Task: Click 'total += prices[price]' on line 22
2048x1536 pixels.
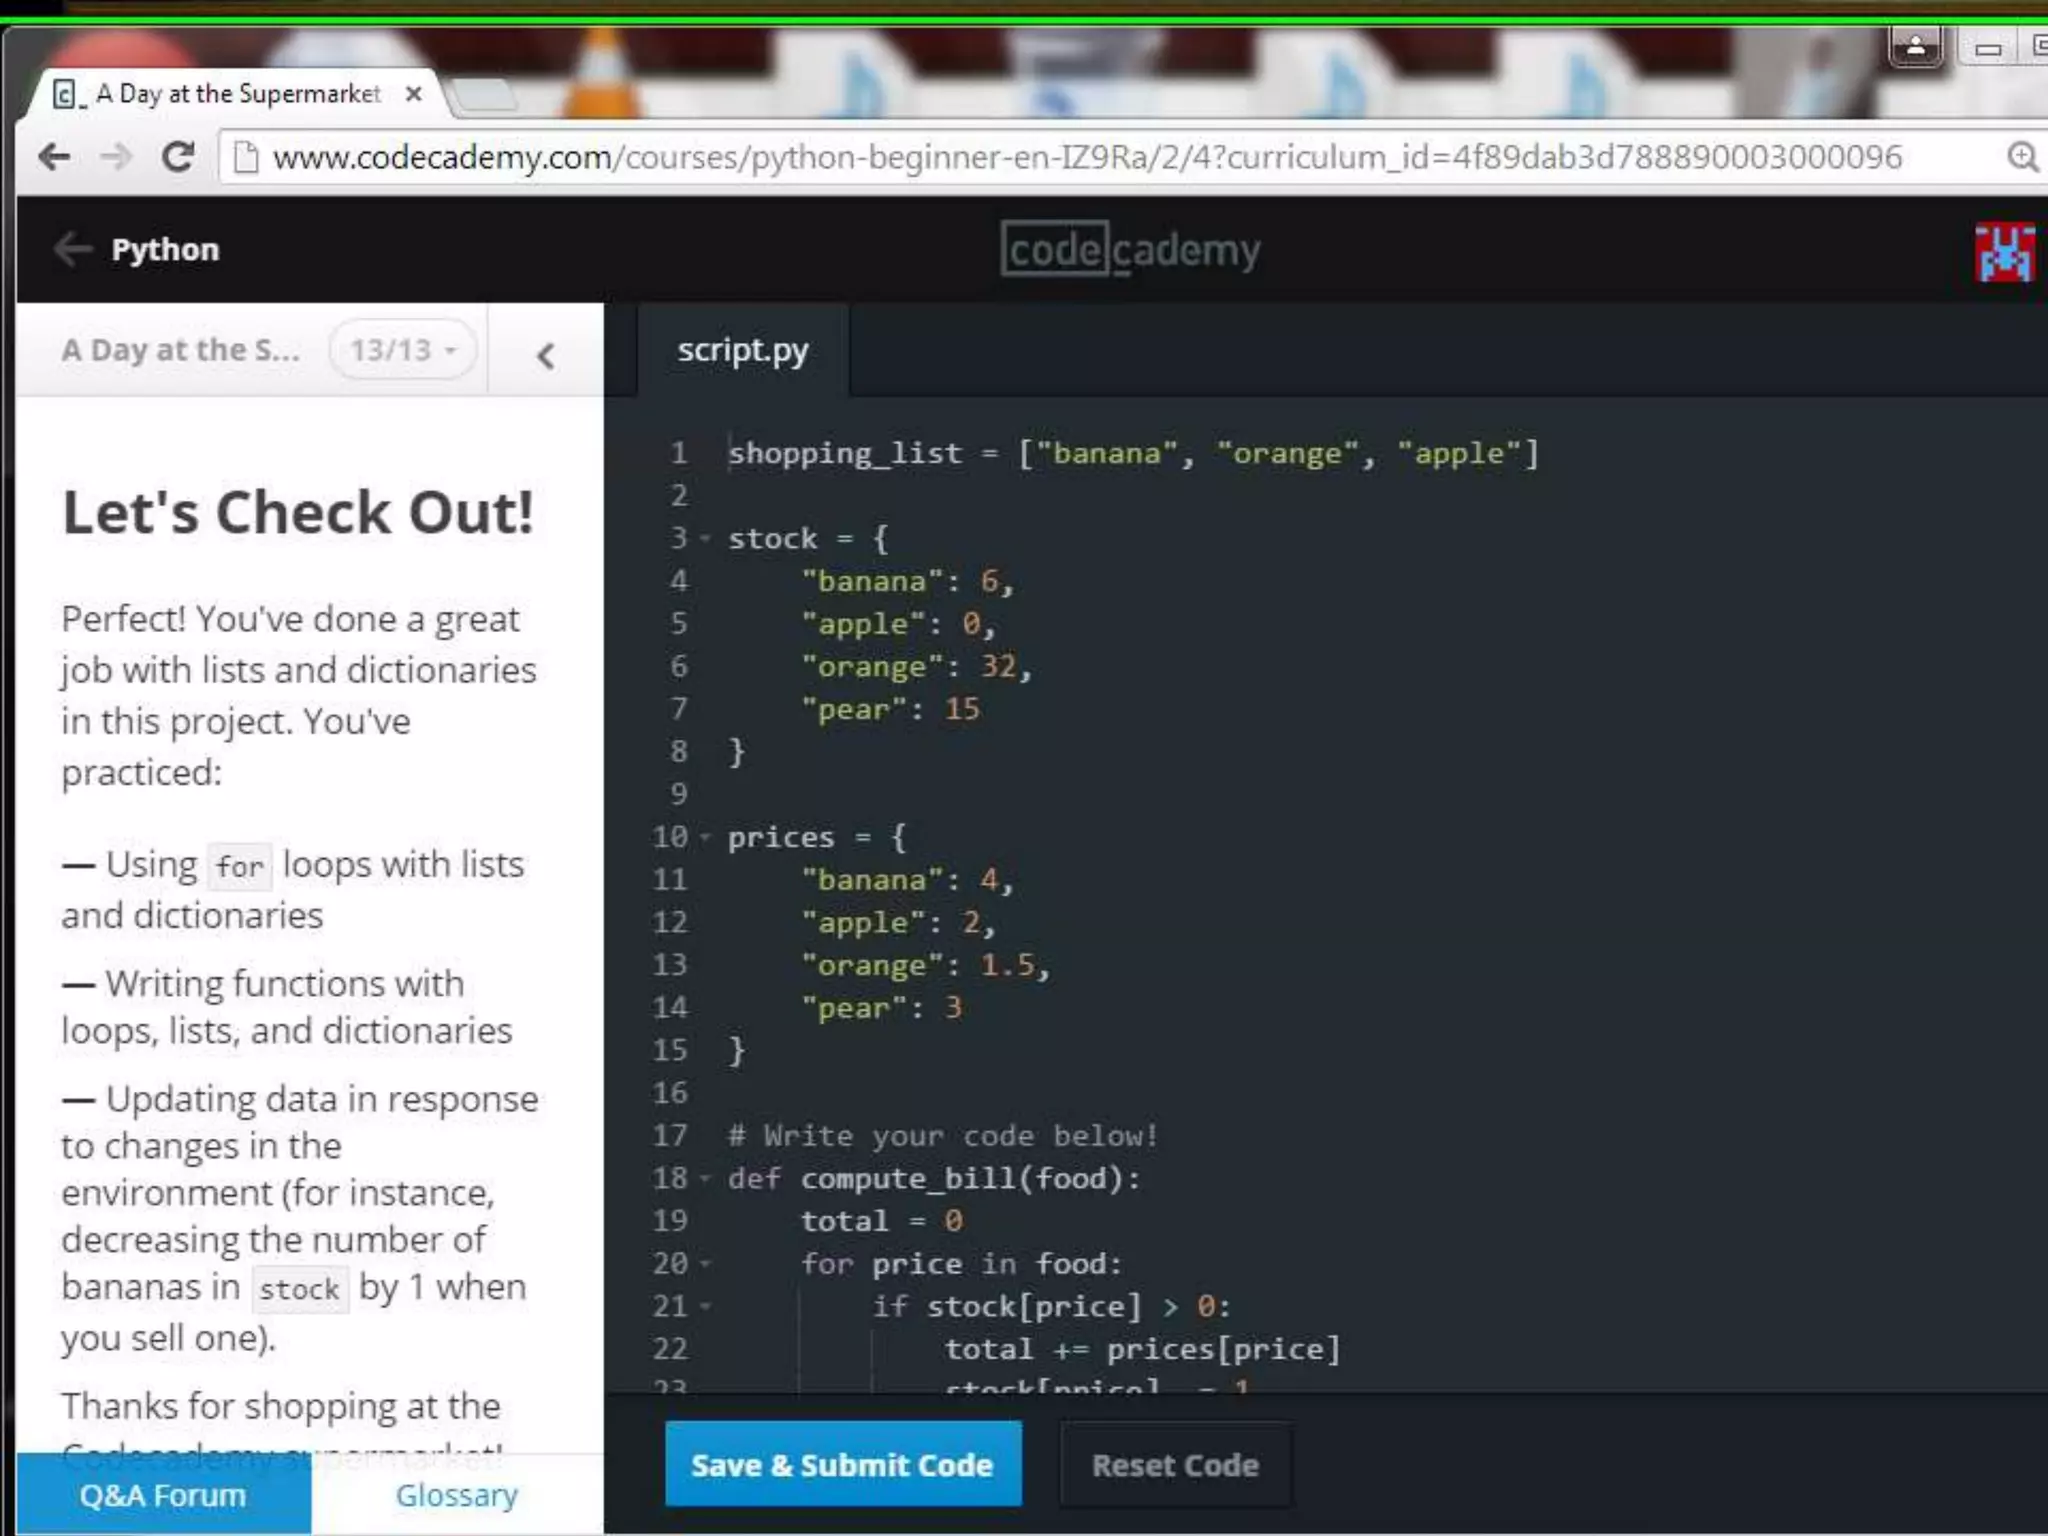Action: click(1142, 1349)
